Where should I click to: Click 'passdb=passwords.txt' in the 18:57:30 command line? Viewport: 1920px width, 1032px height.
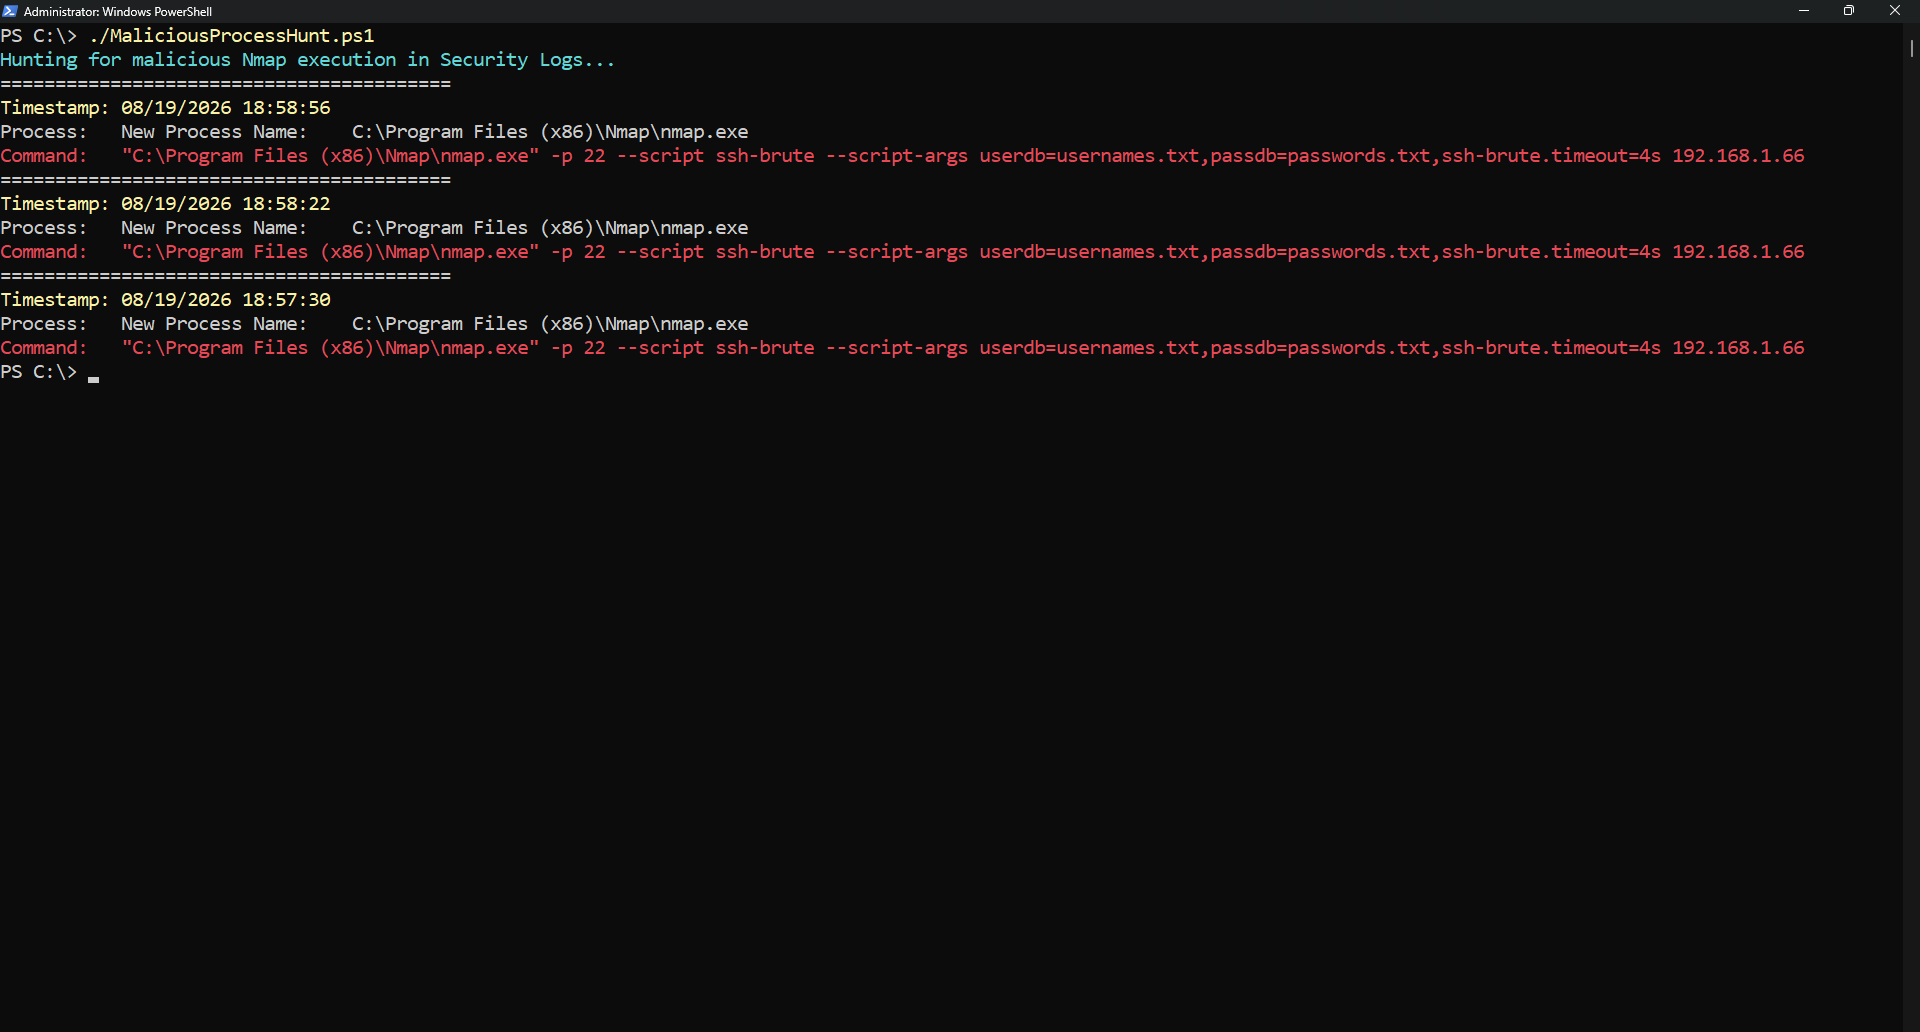(1320, 348)
